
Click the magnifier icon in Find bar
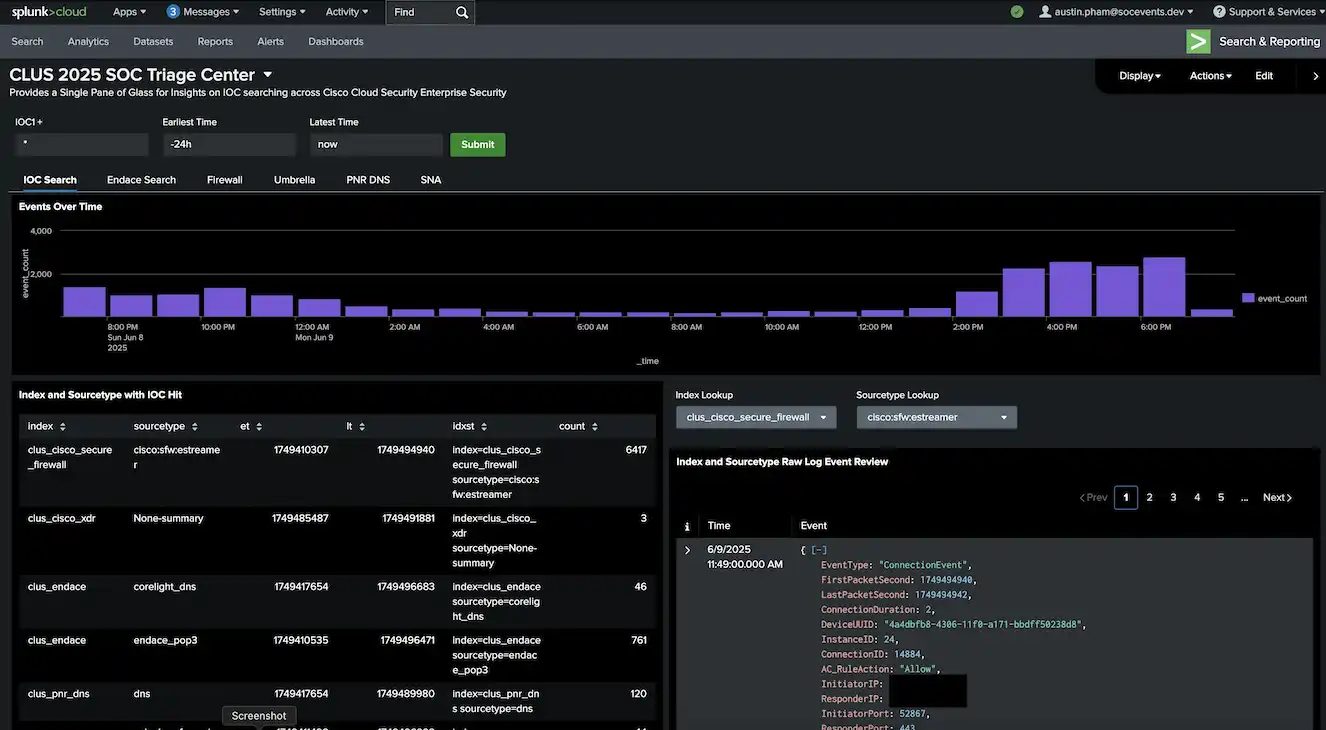click(x=460, y=11)
